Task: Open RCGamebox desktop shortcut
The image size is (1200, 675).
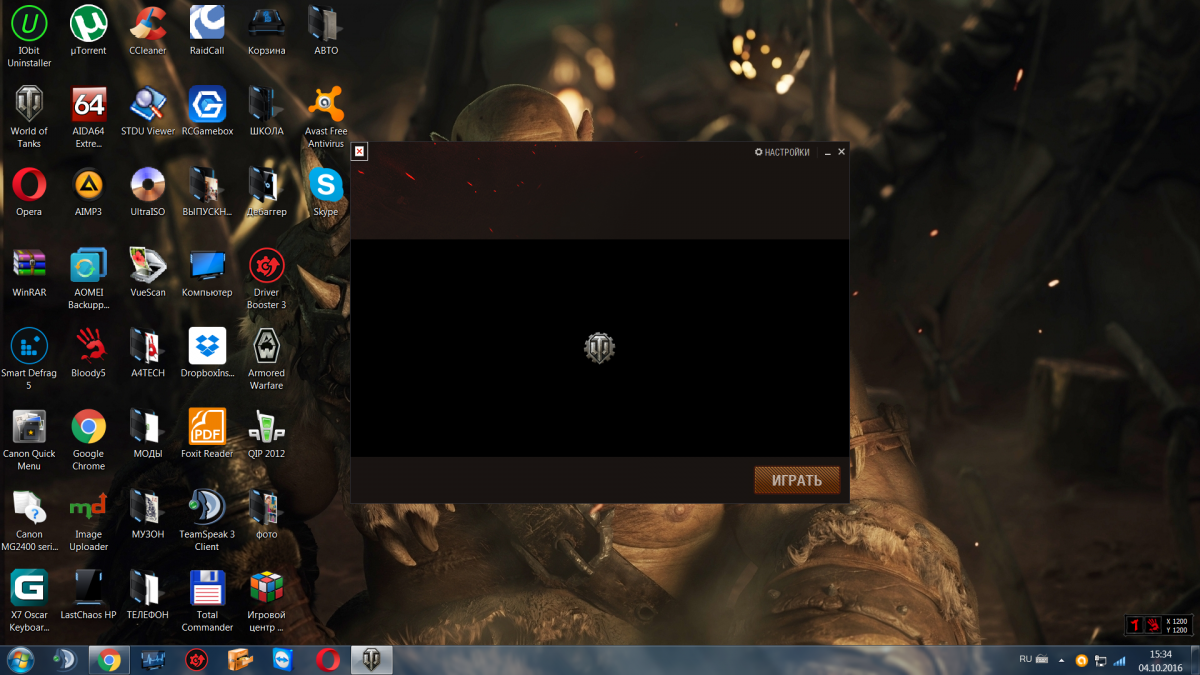Action: coord(207,112)
